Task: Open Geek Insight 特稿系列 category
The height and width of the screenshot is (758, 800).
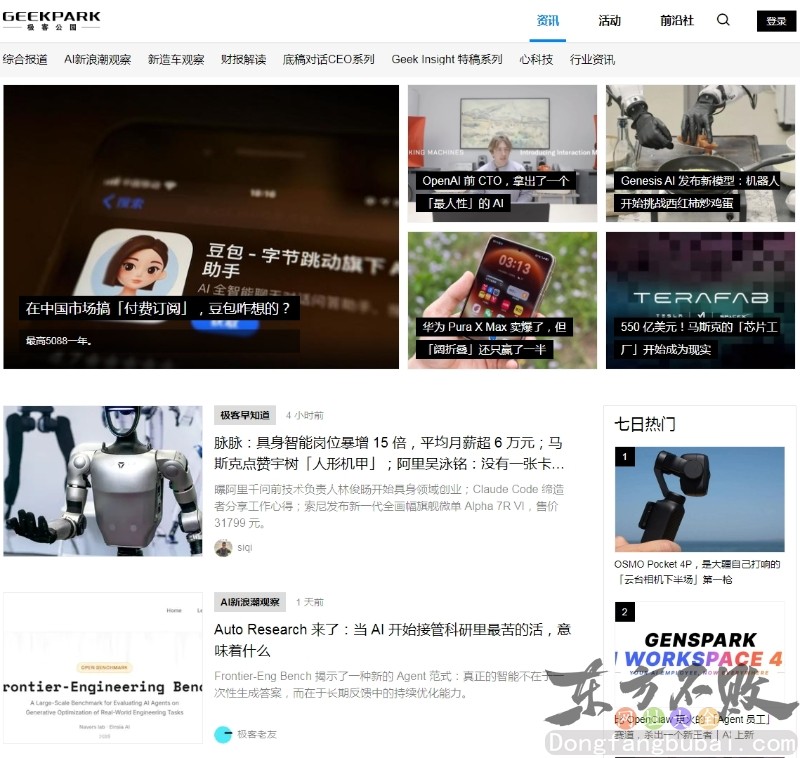Action: (447, 59)
